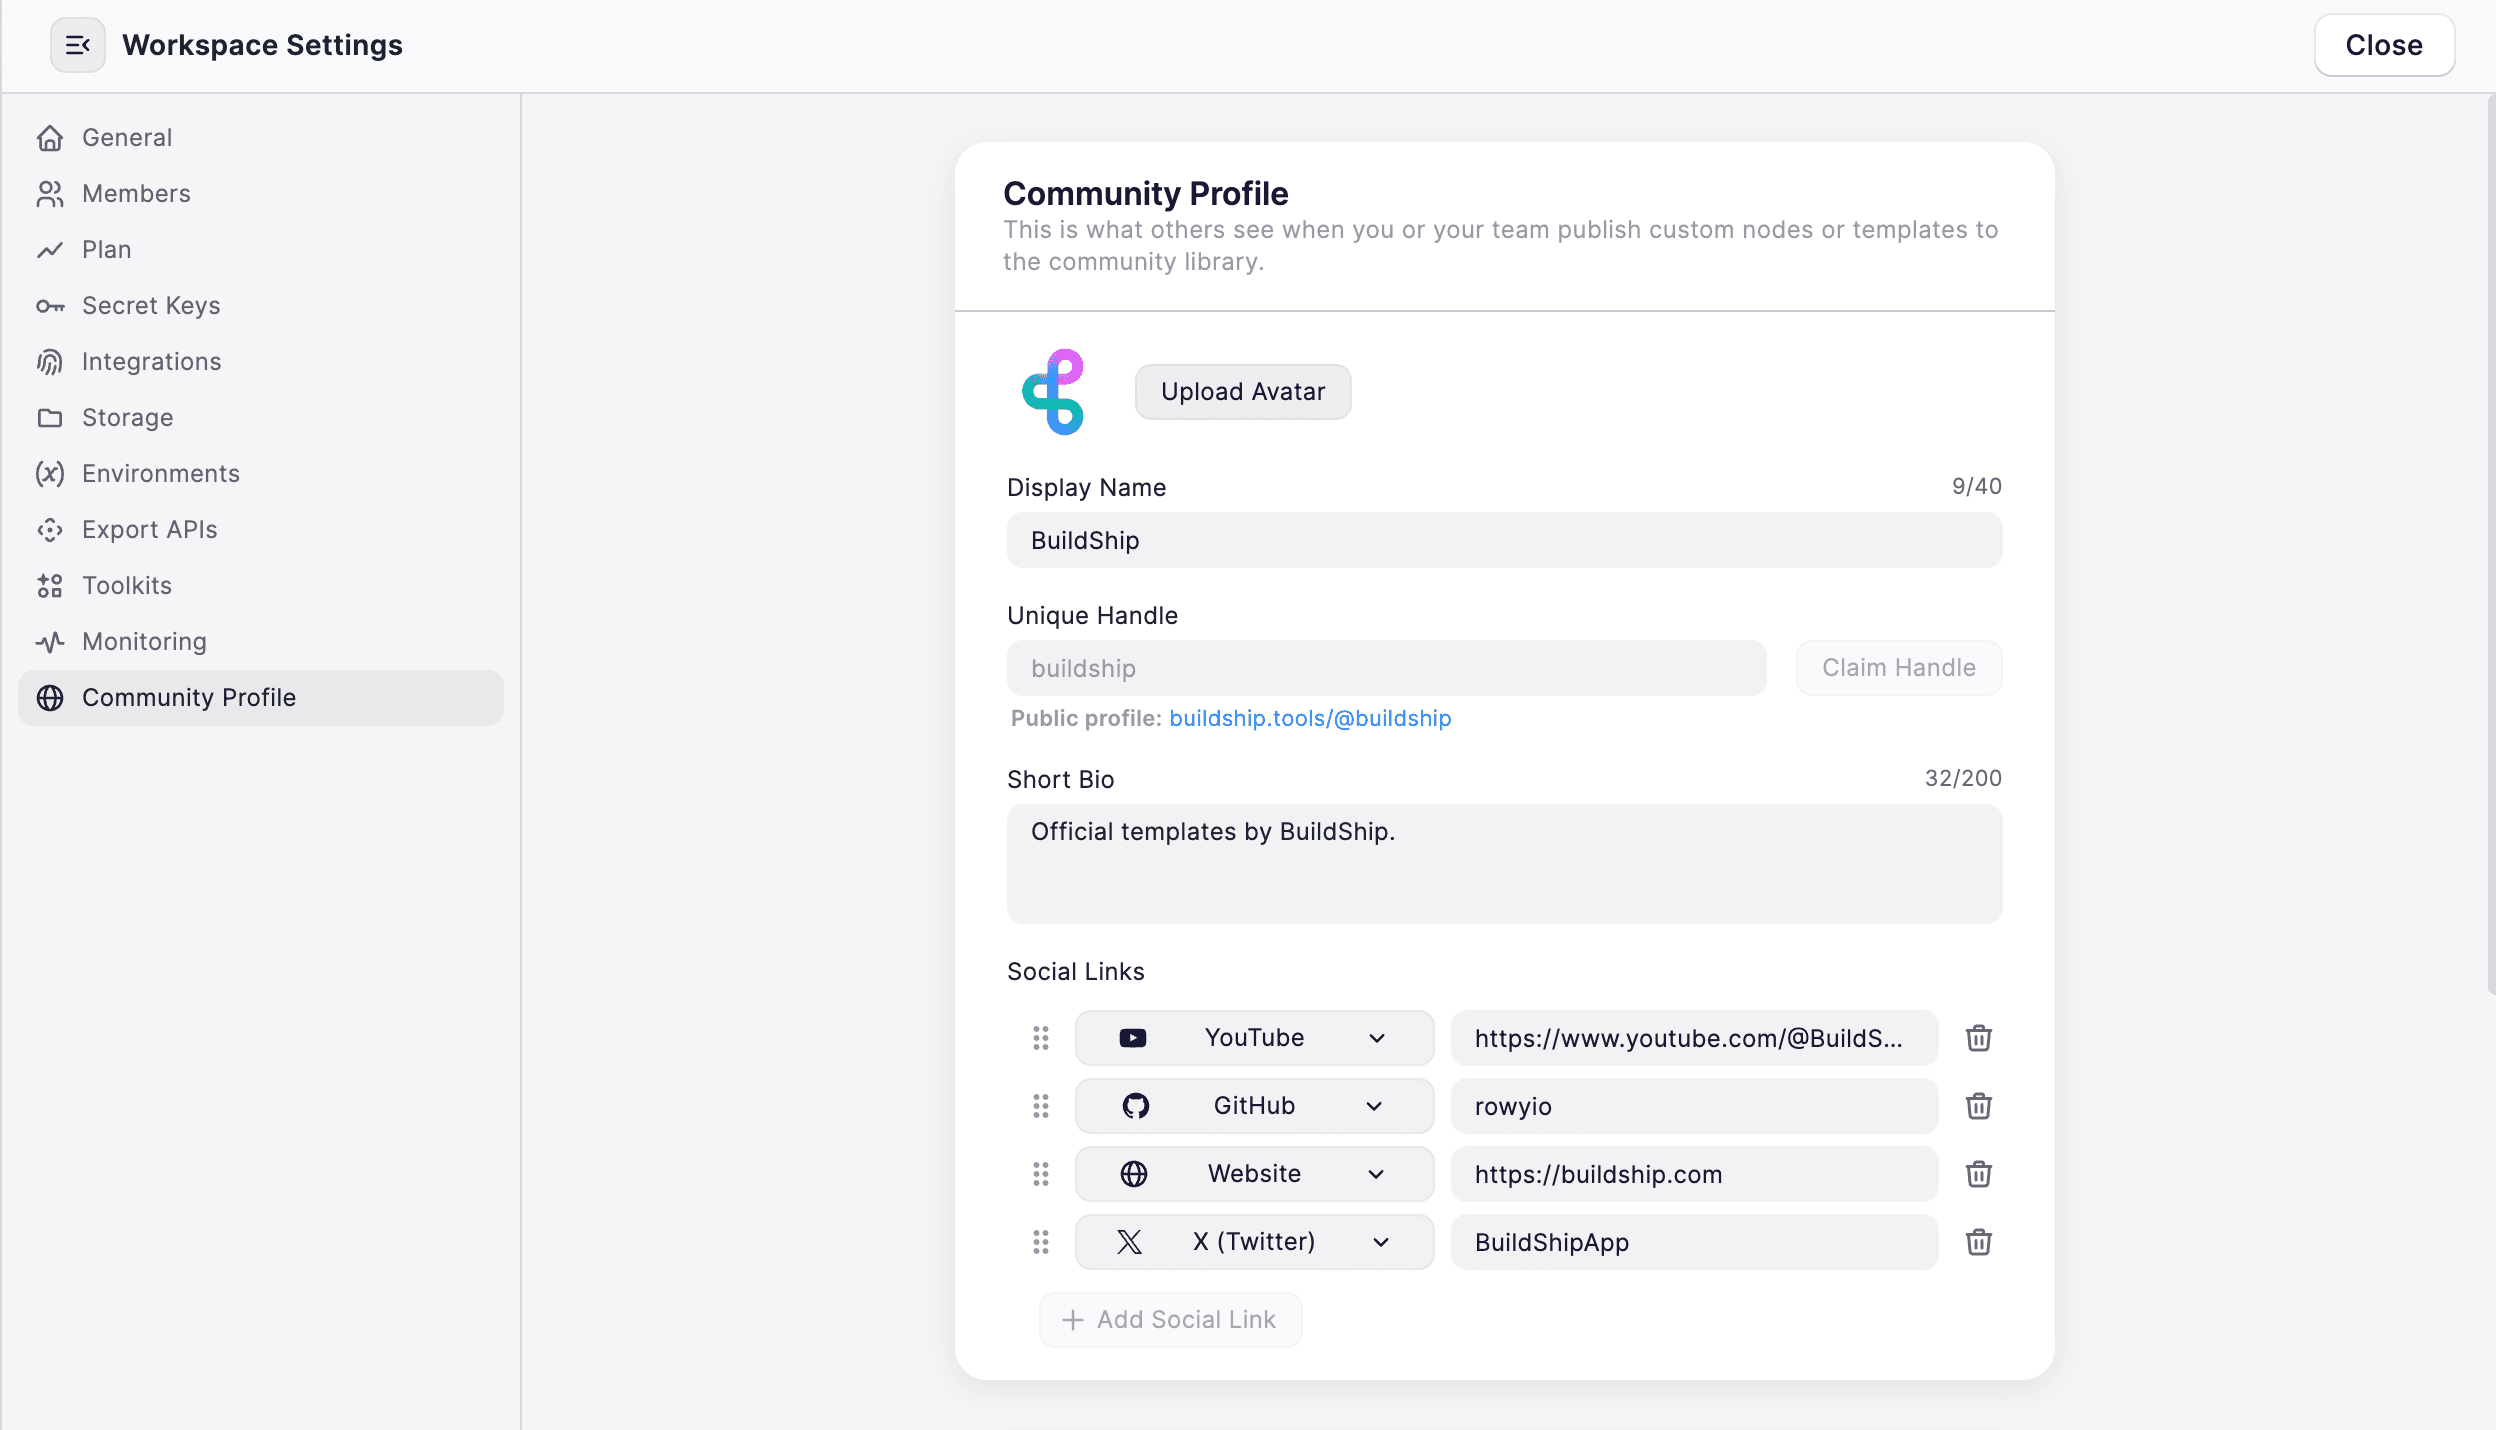Open the General settings section
2496x1430 pixels.
260,138
